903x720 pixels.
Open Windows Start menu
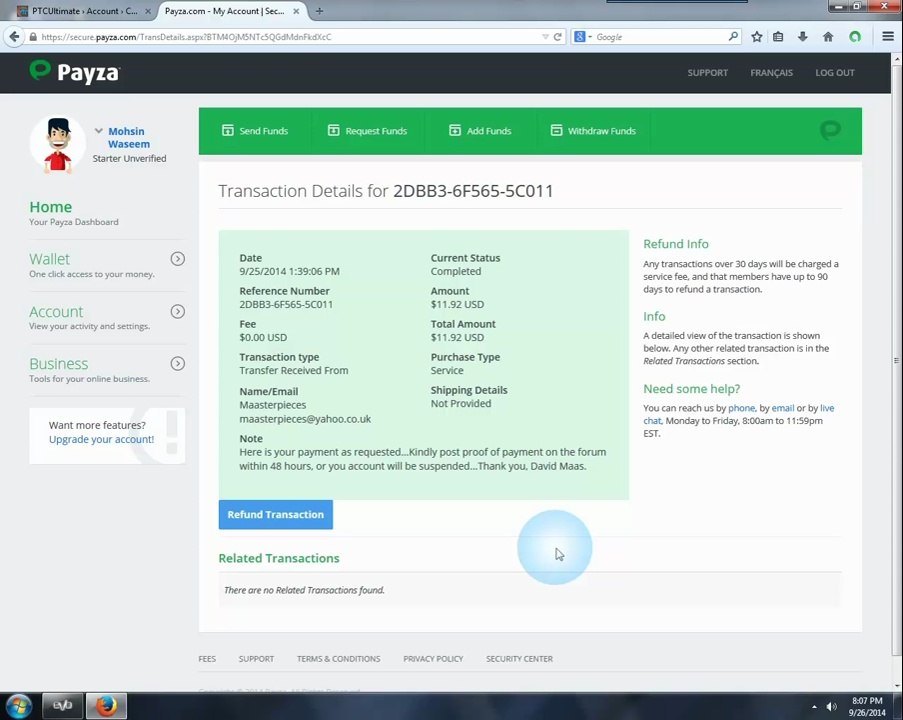click(18, 706)
